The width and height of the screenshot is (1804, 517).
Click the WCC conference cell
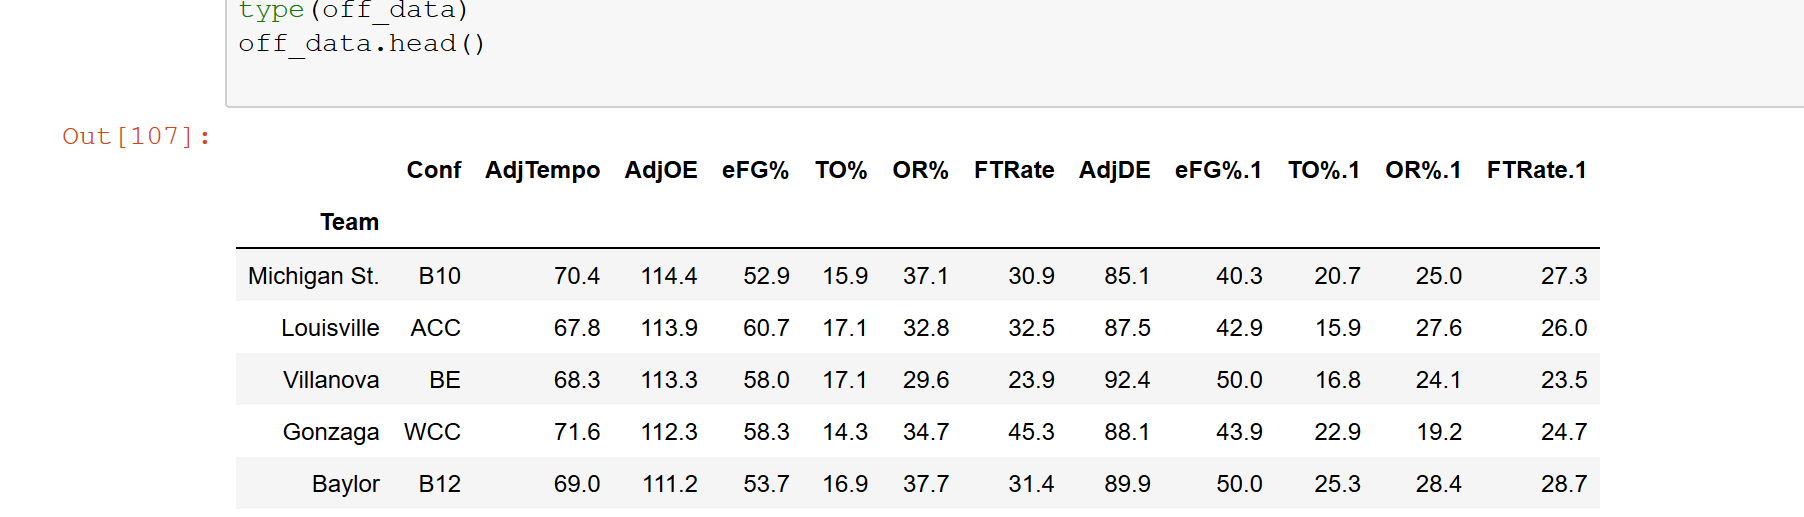pyautogui.click(x=432, y=432)
